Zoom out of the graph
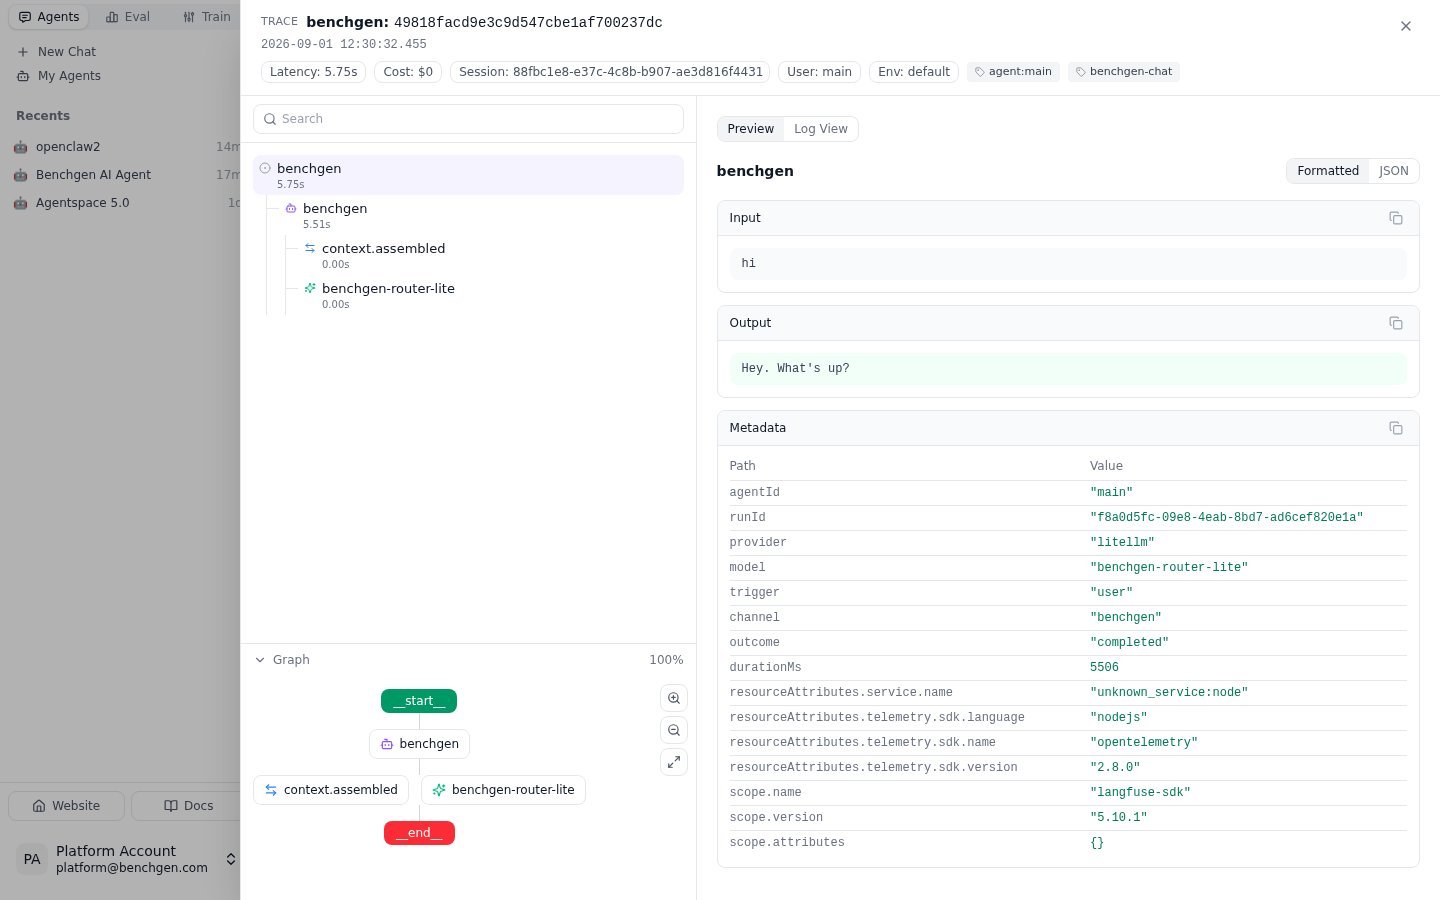The image size is (1440, 900). 674,730
